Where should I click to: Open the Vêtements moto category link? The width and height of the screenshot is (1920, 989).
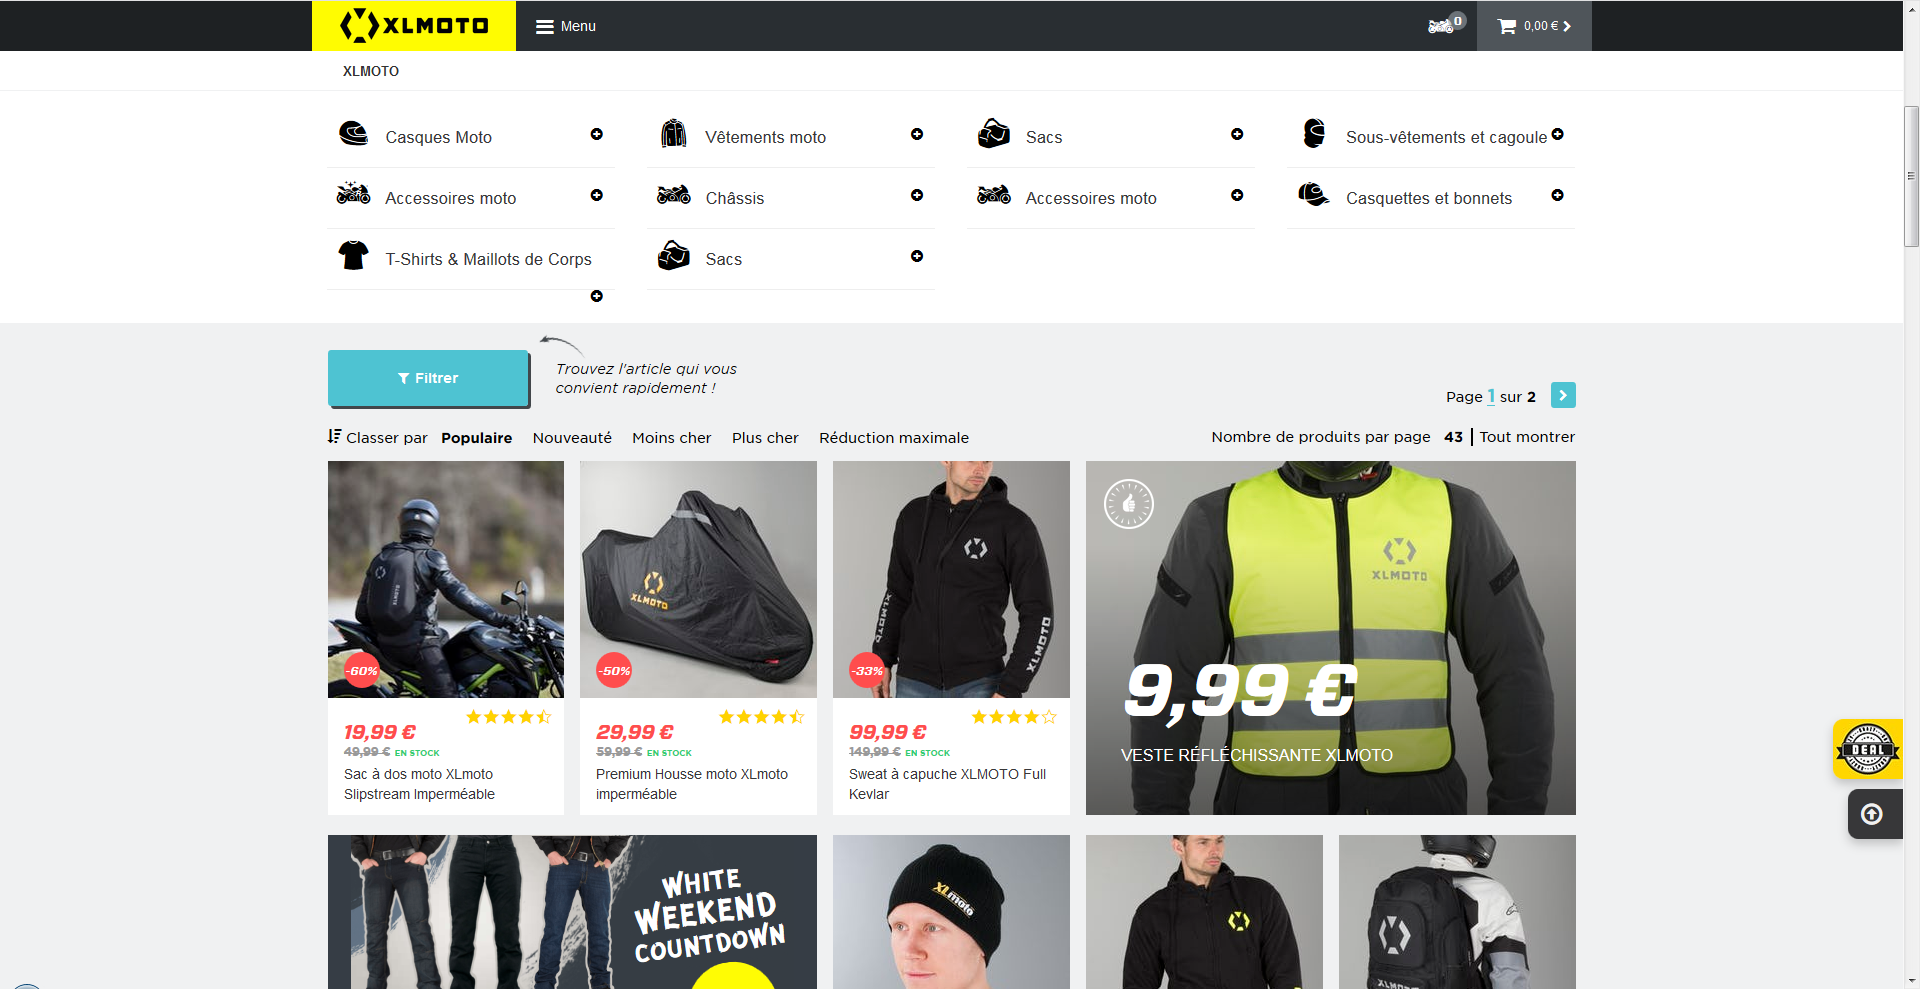pos(765,137)
